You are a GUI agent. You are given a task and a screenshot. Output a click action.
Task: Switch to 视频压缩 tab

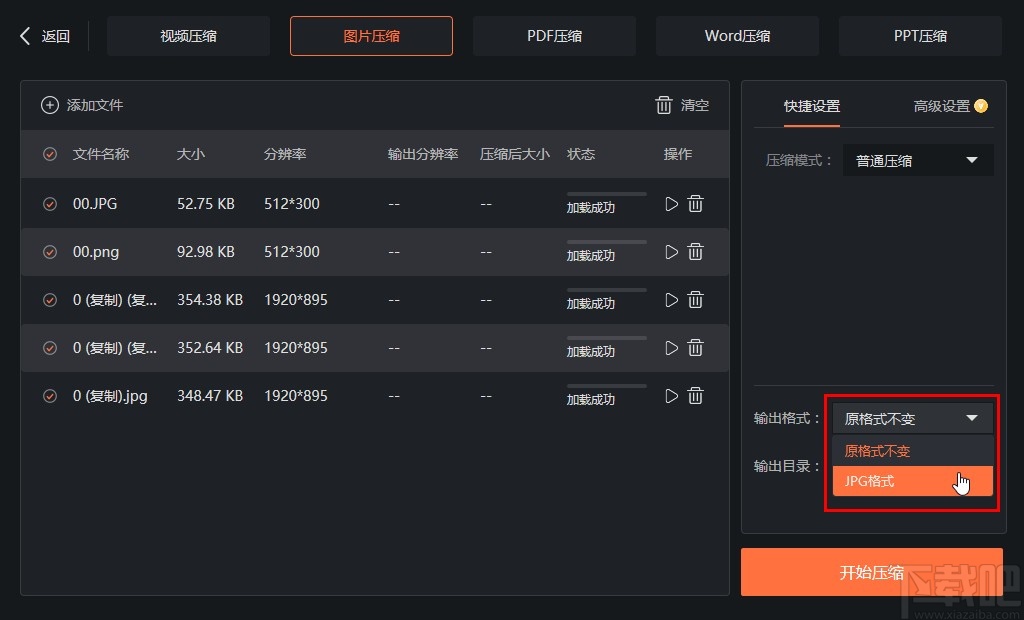coord(188,36)
